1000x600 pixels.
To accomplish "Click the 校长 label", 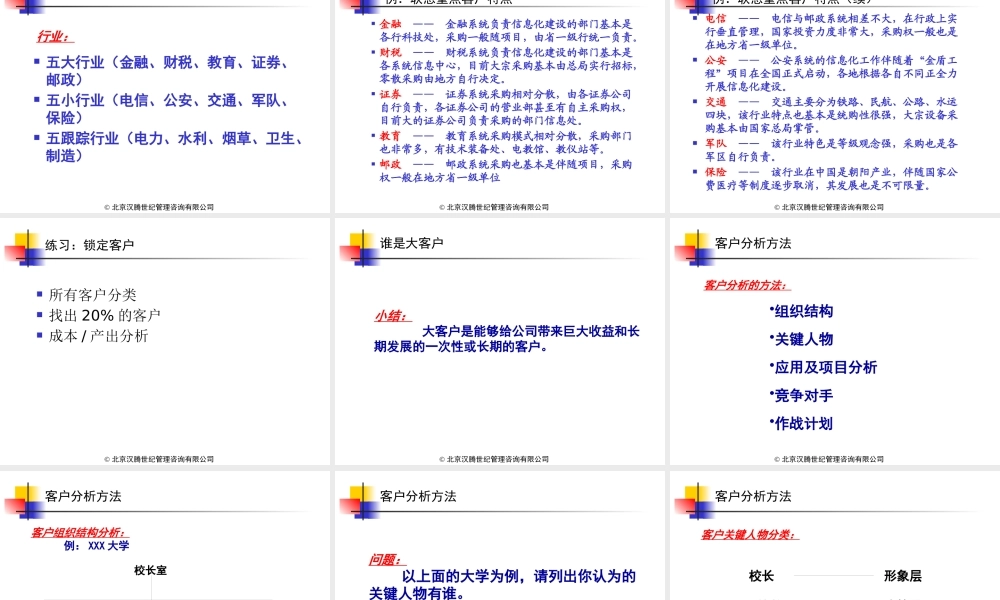I will [x=761, y=576].
